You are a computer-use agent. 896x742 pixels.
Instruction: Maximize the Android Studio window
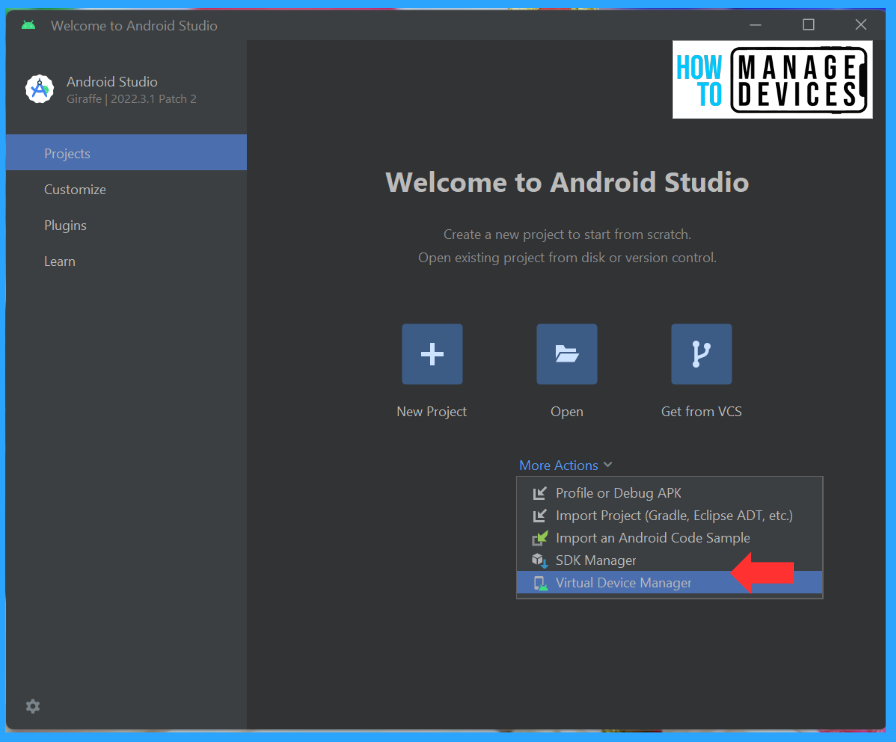[808, 25]
